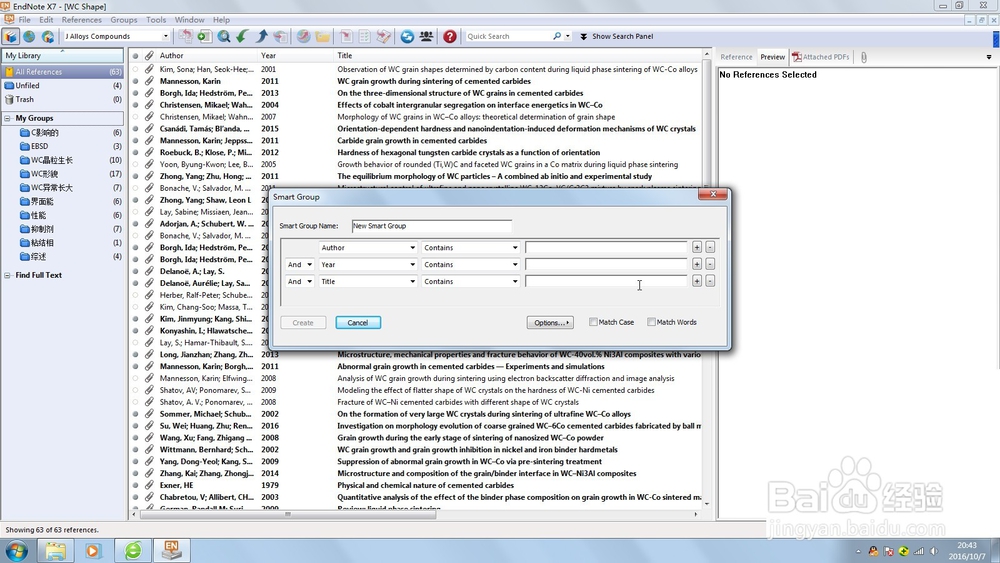The width and height of the screenshot is (1000, 563).
Task: Select Integrated Library and Online Search Mode icon
Action: [48, 36]
